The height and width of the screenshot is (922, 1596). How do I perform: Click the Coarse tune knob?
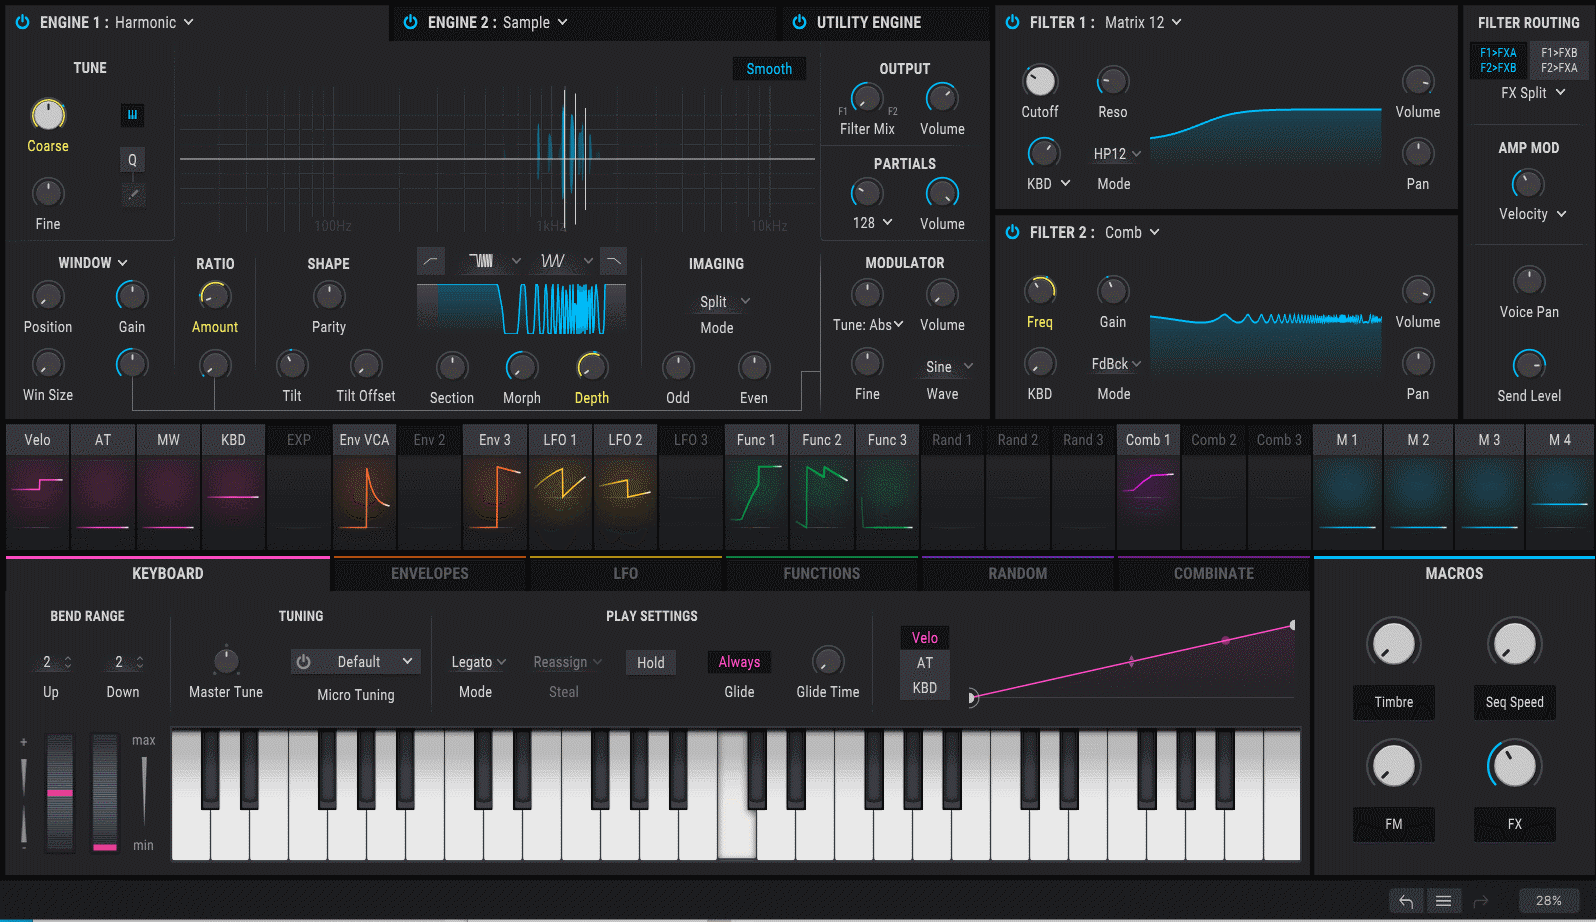point(48,114)
